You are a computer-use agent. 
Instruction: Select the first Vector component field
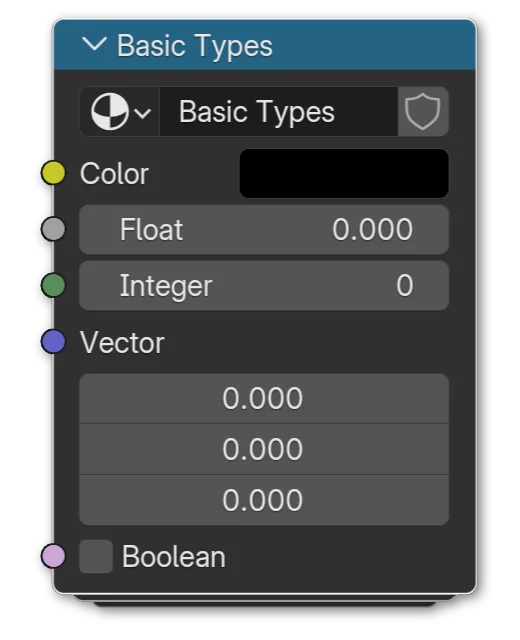coord(264,398)
